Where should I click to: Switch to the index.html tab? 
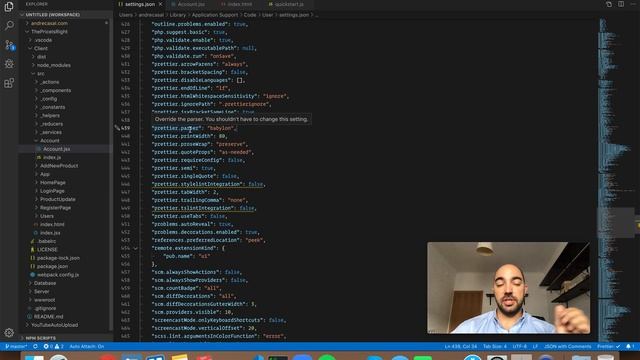[240, 4]
